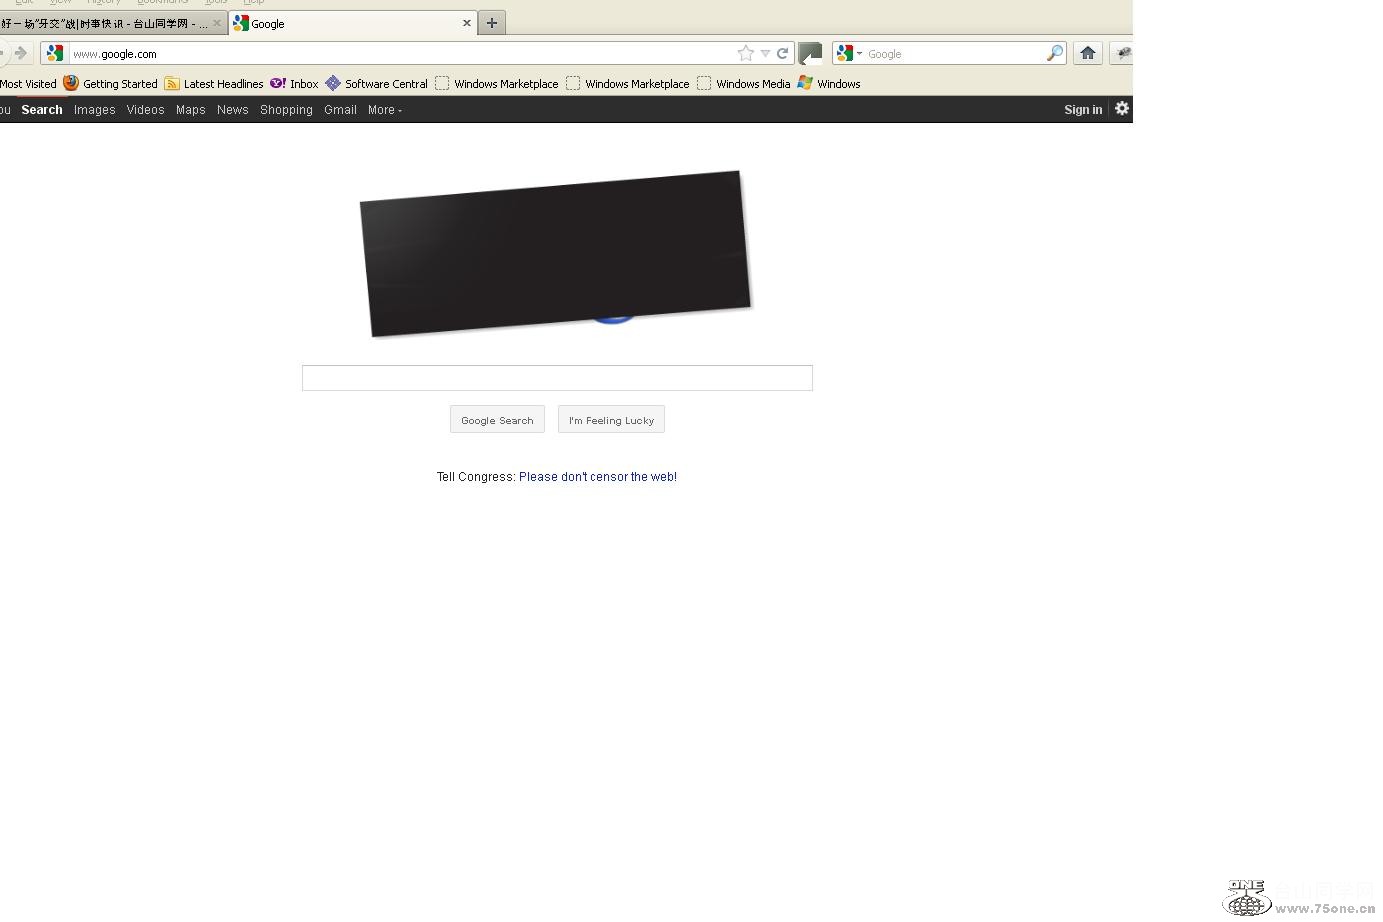
Task: Open the Software Central bookmark
Action: 377,84
